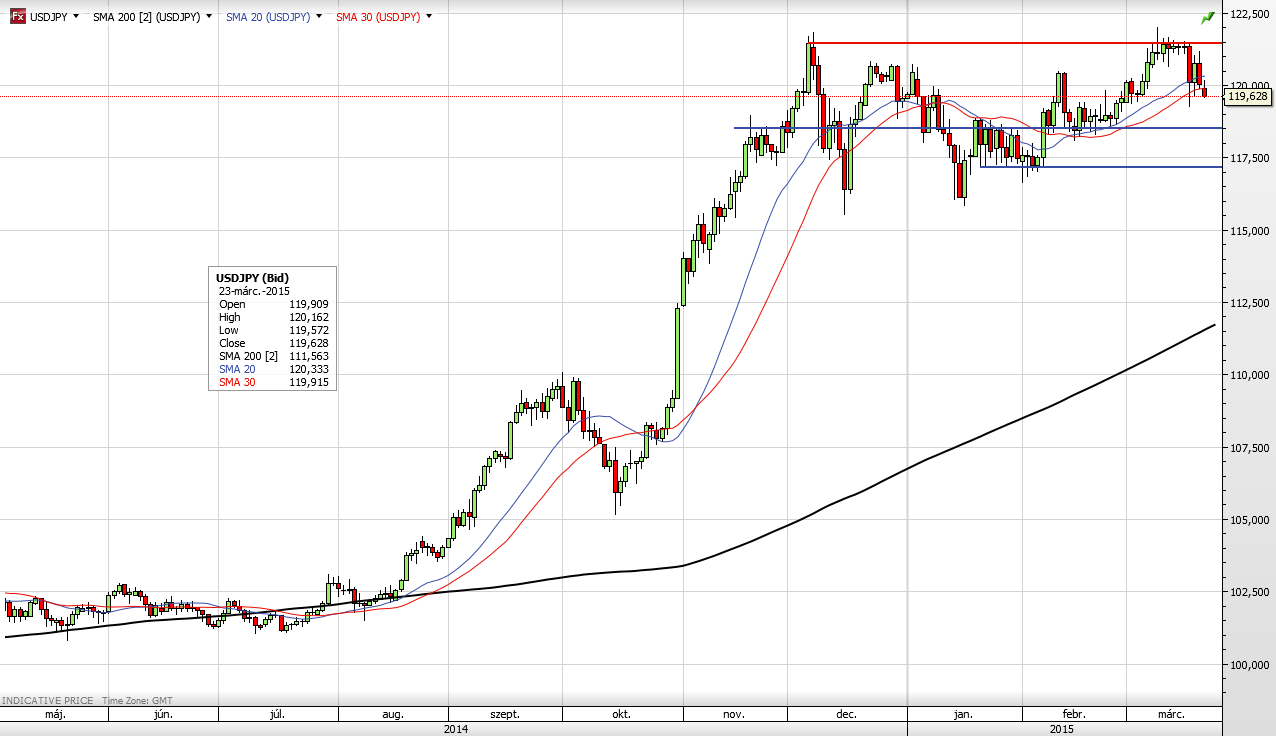Click the 107,500 price axis label
The image size is (1276, 736).
[1249, 448]
